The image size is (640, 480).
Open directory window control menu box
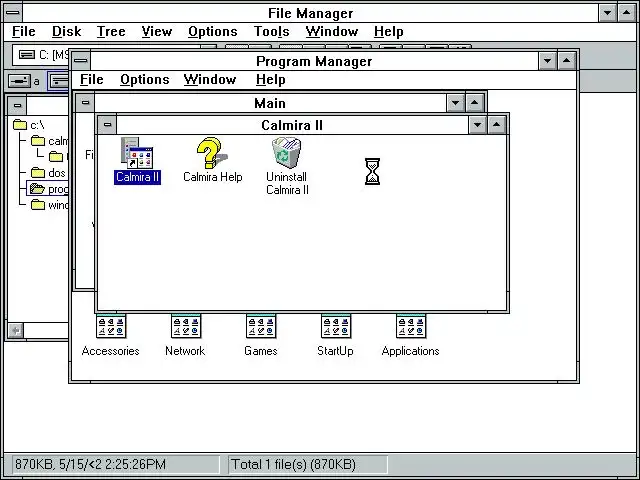coord(17,105)
